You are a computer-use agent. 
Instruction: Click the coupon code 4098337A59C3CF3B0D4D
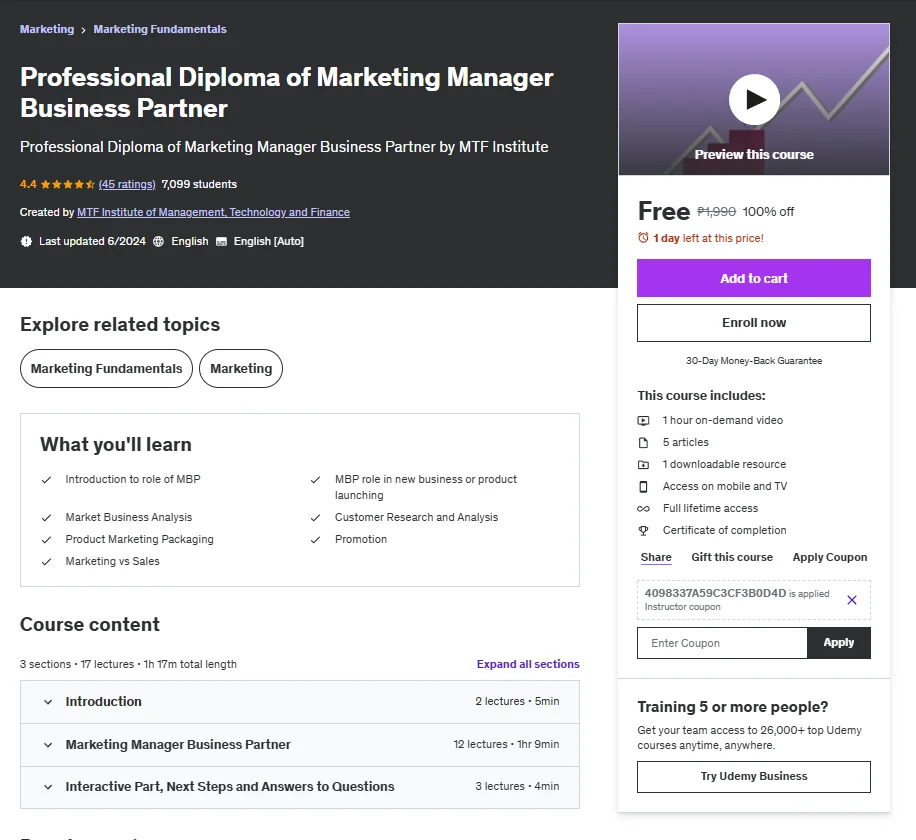tap(715, 593)
